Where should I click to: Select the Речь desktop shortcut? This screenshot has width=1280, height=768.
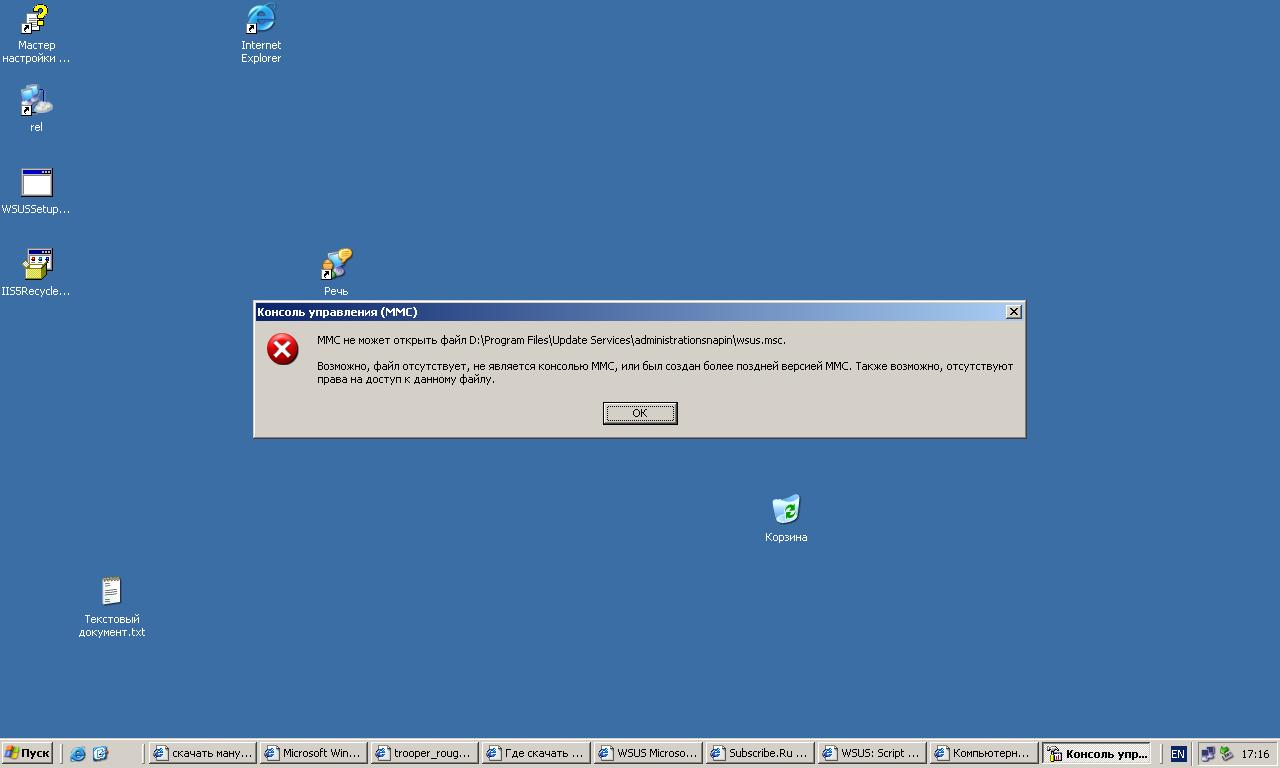tap(336, 265)
